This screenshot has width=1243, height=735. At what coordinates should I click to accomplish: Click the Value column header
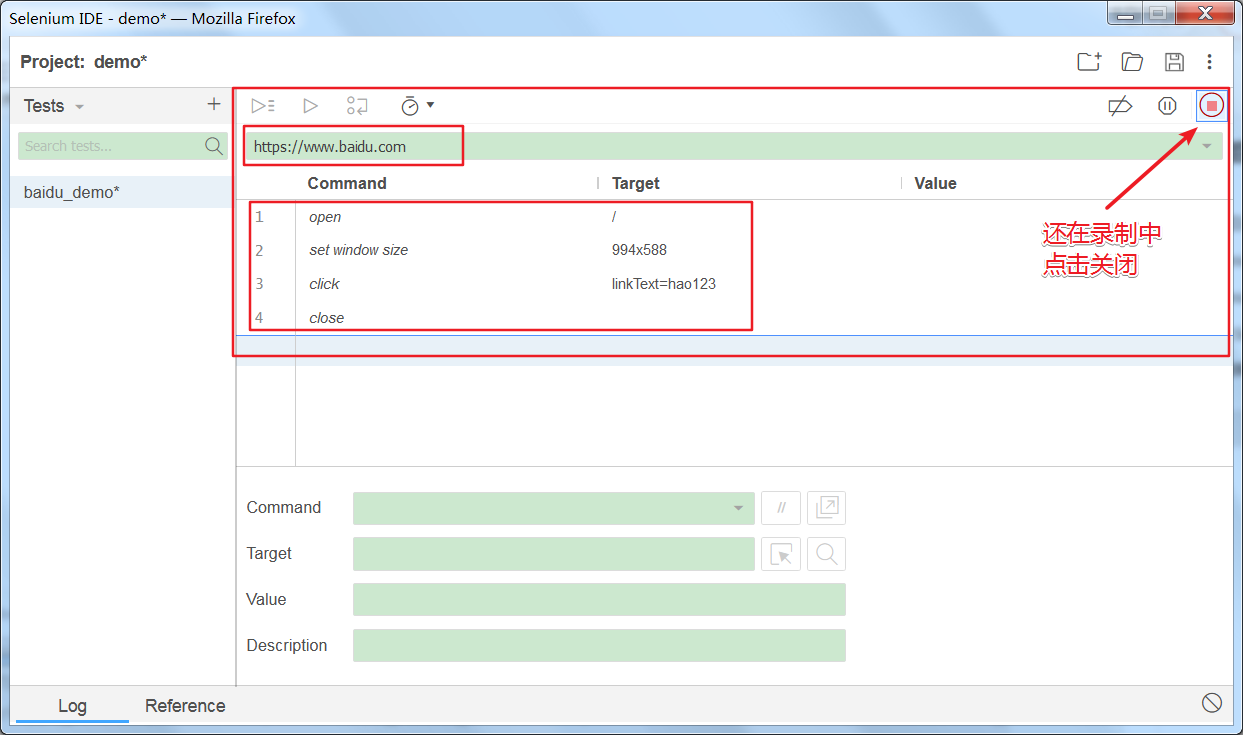coord(936,183)
